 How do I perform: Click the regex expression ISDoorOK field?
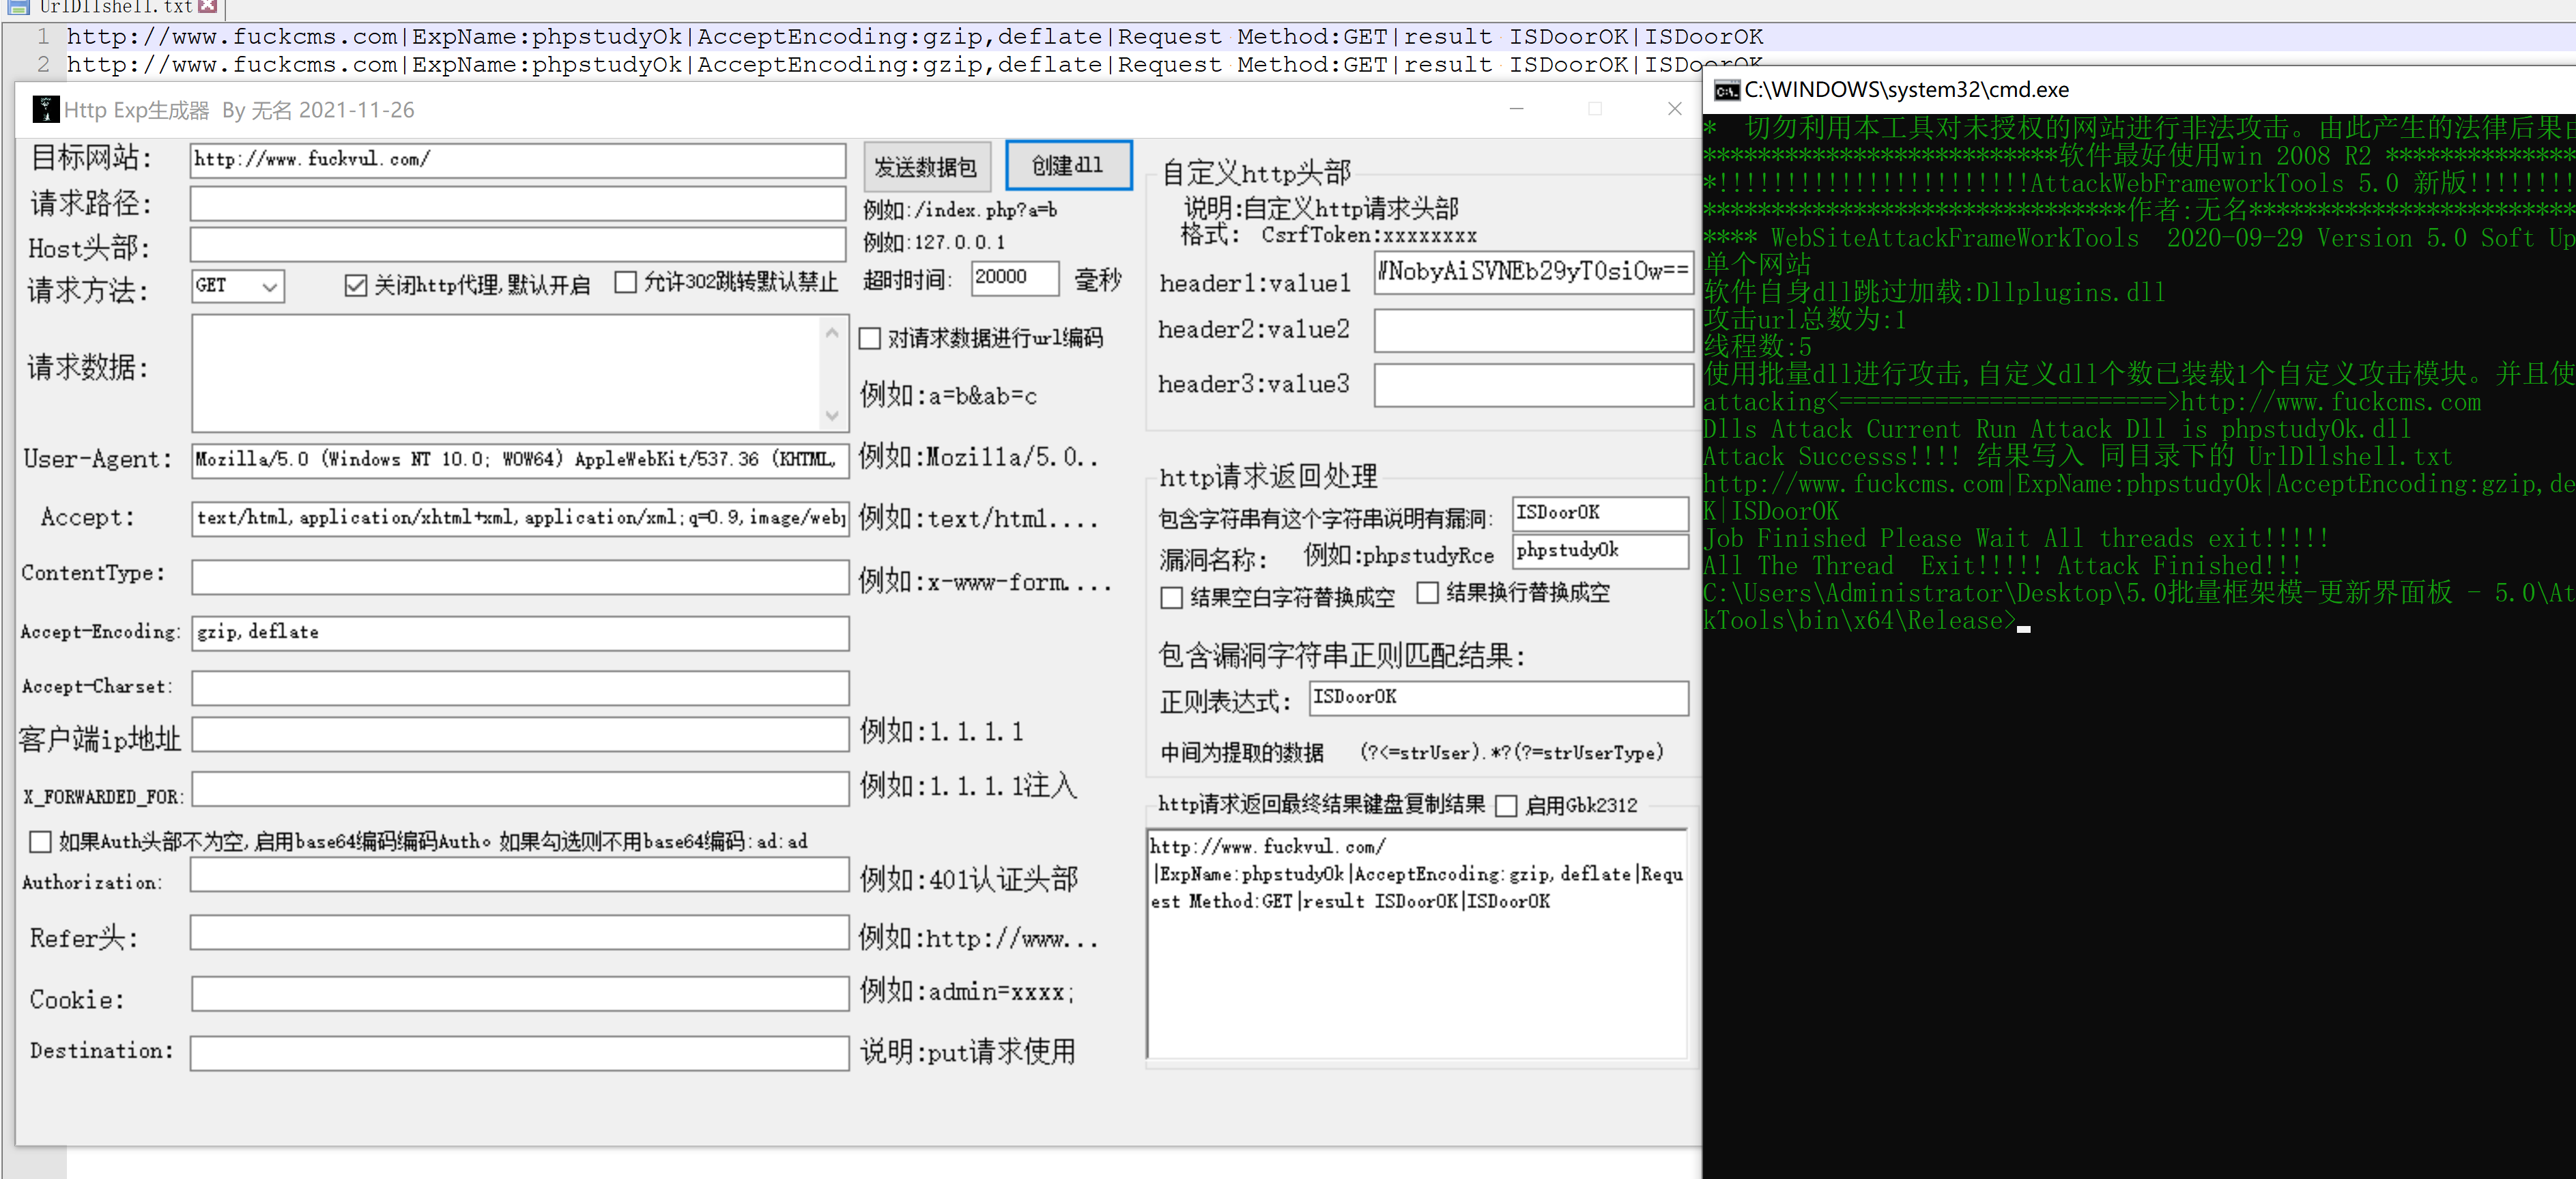(x=1497, y=698)
